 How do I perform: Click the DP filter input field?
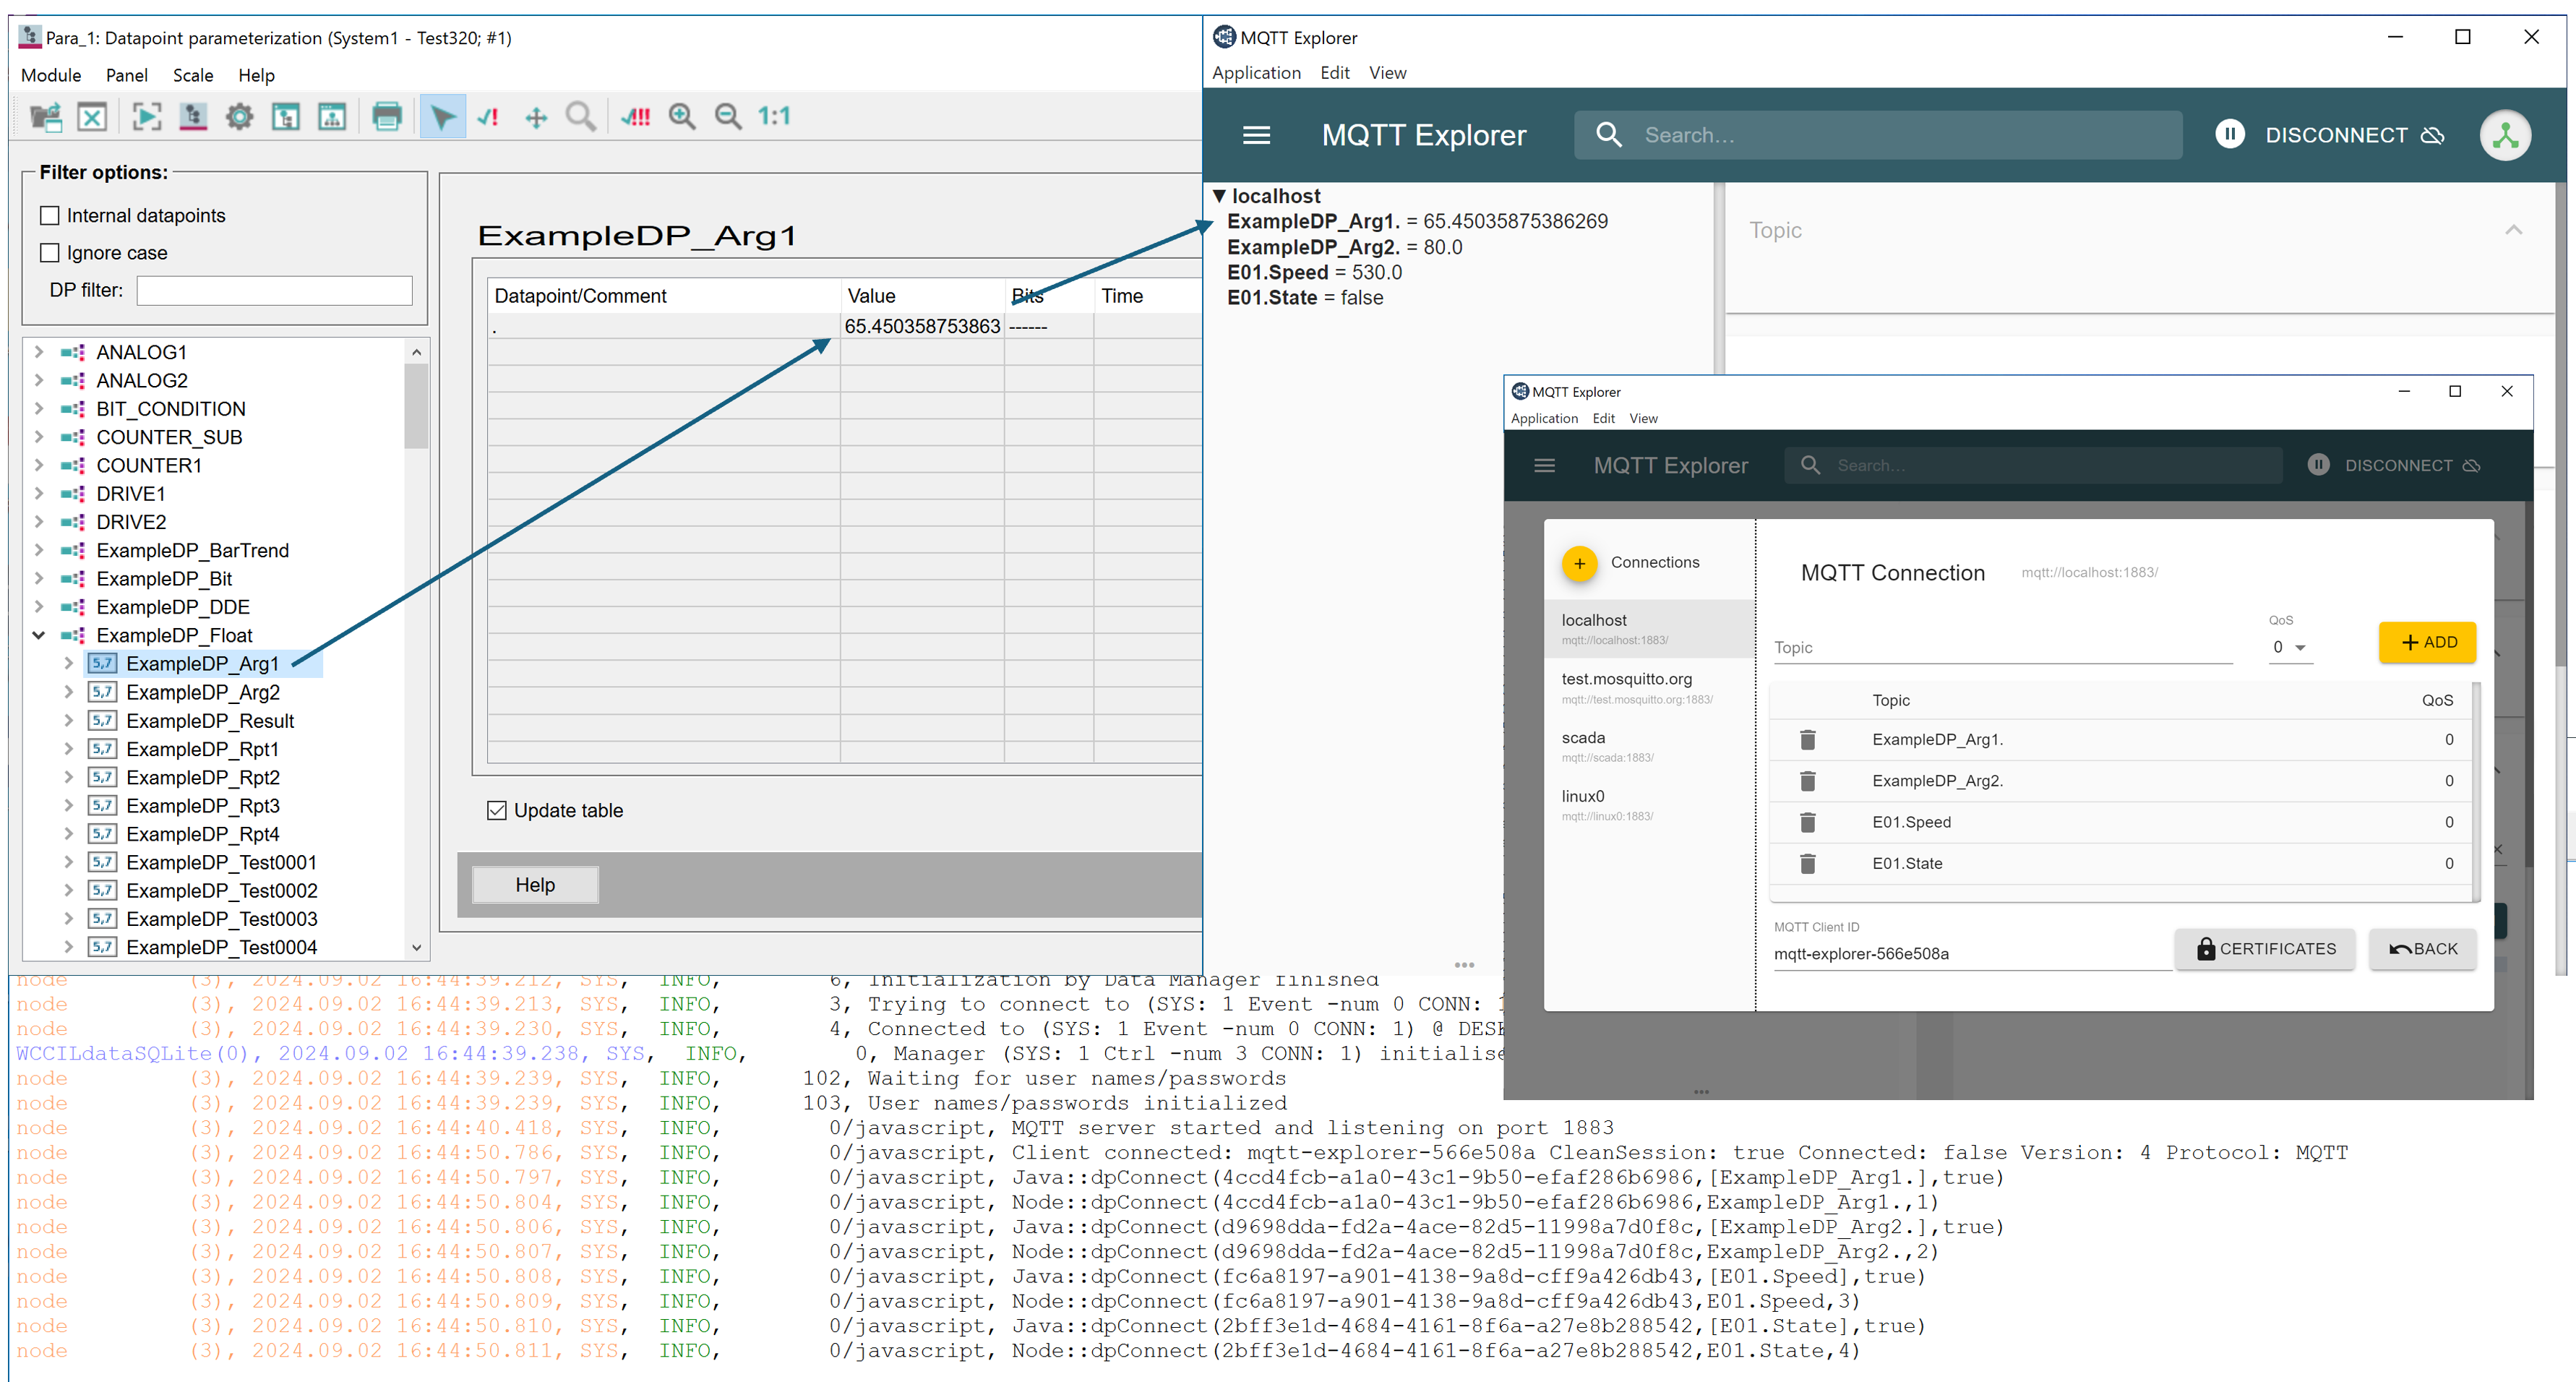[274, 291]
